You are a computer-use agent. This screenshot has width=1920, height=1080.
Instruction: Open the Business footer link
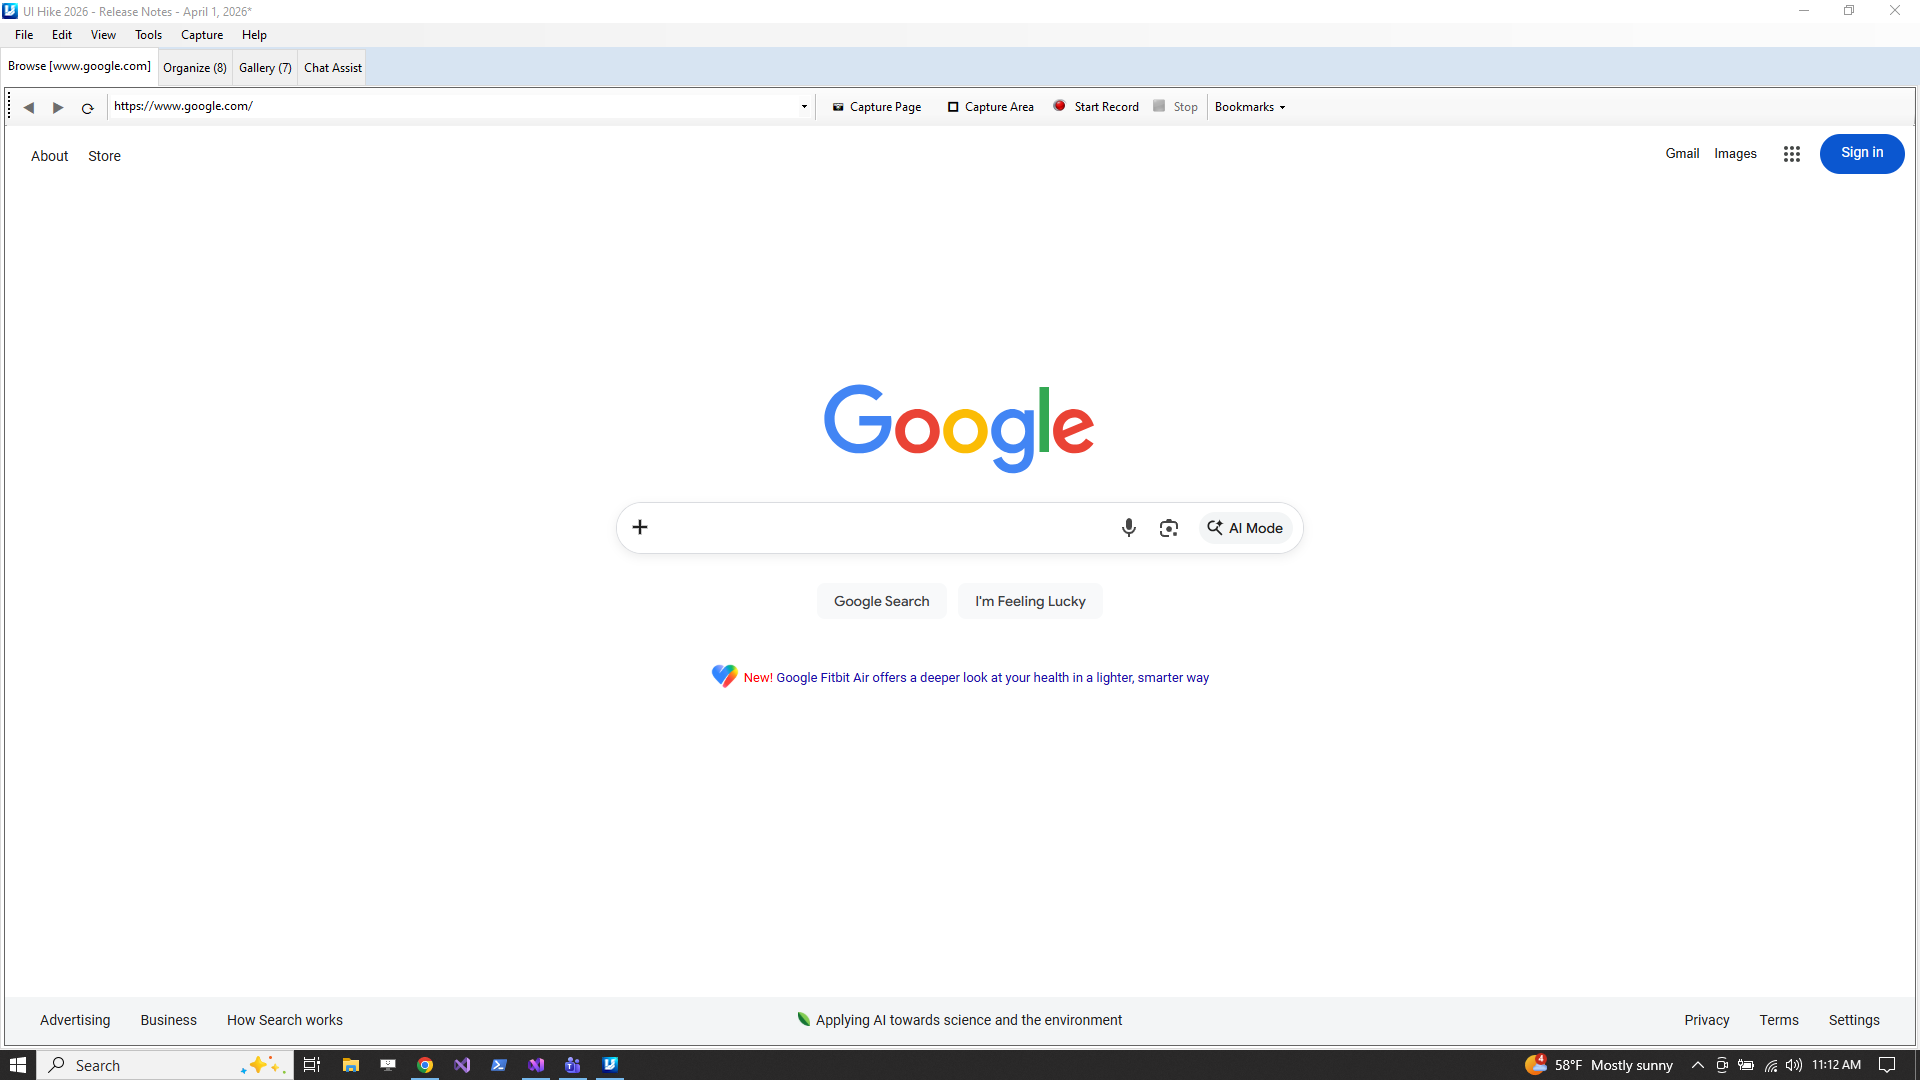point(168,1020)
